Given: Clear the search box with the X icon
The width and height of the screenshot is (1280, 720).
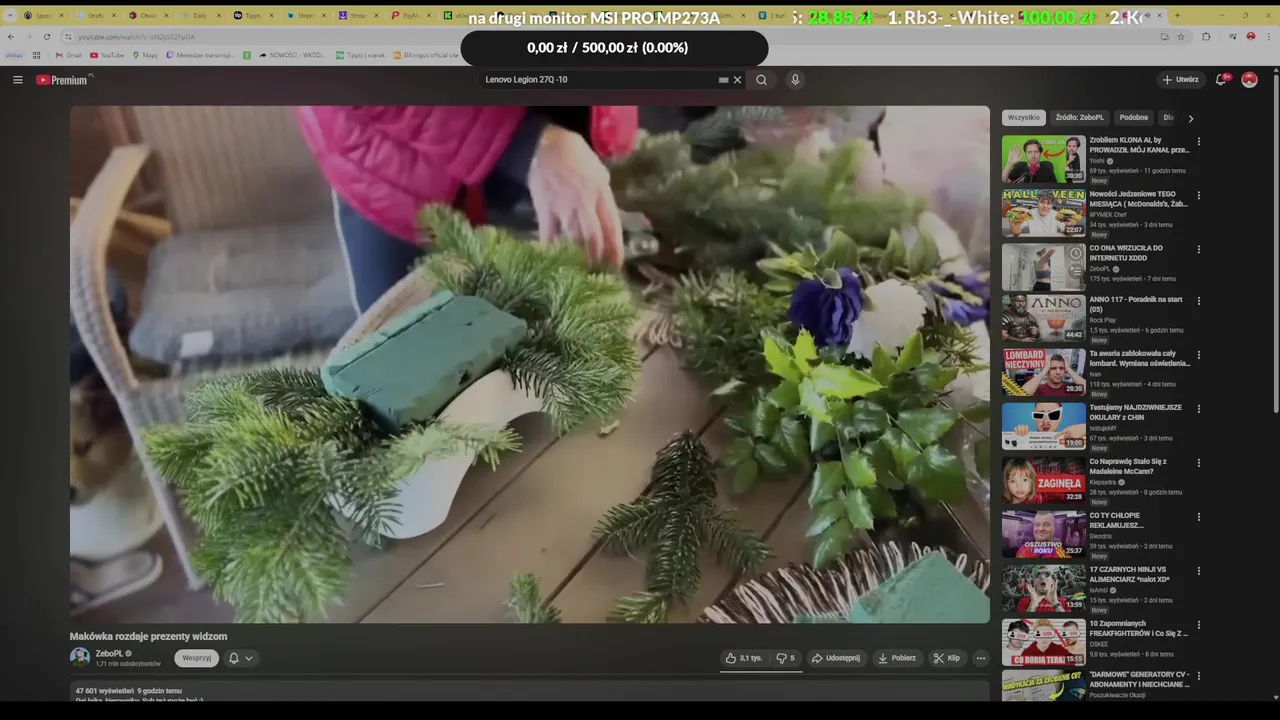Looking at the screenshot, I should pyautogui.click(x=737, y=80).
